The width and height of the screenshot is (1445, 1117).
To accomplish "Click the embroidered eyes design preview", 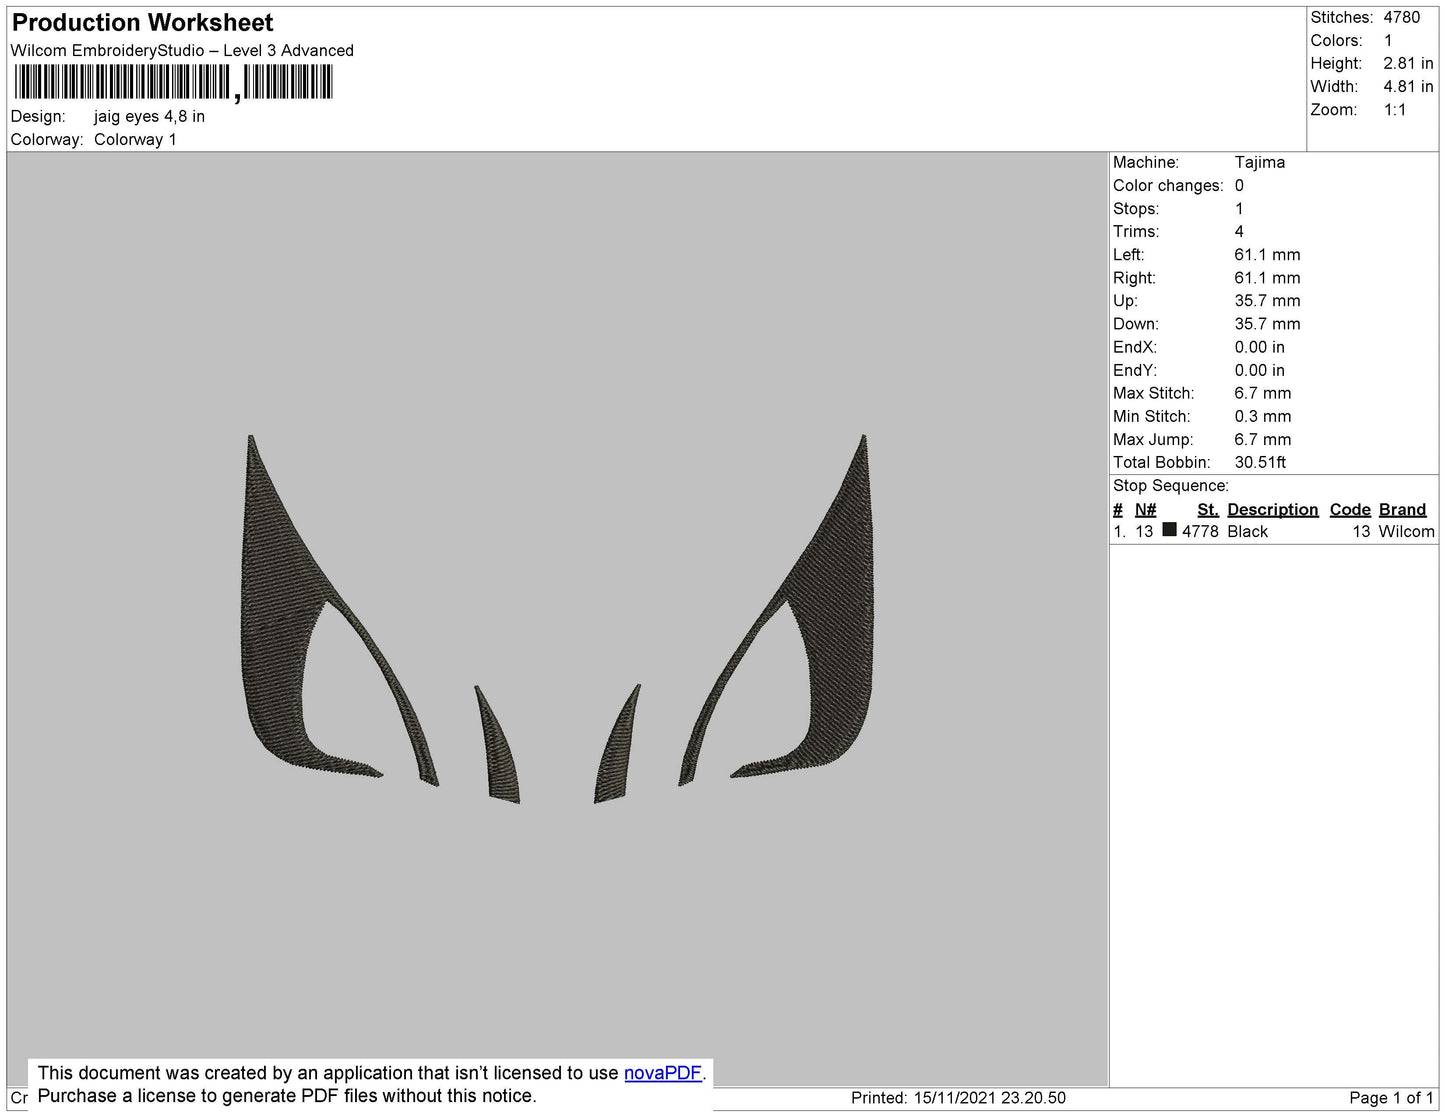I will click(557, 619).
